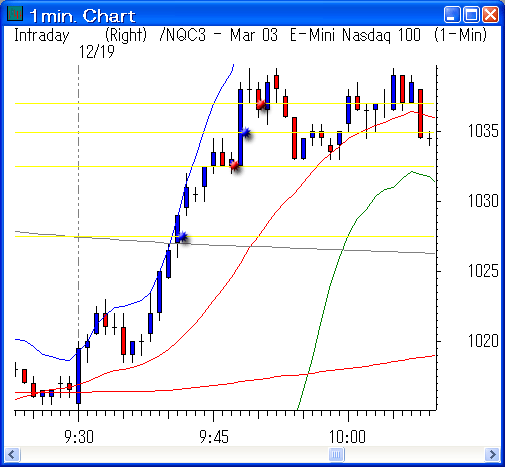Click the 9:45 time axis label

[214, 437]
